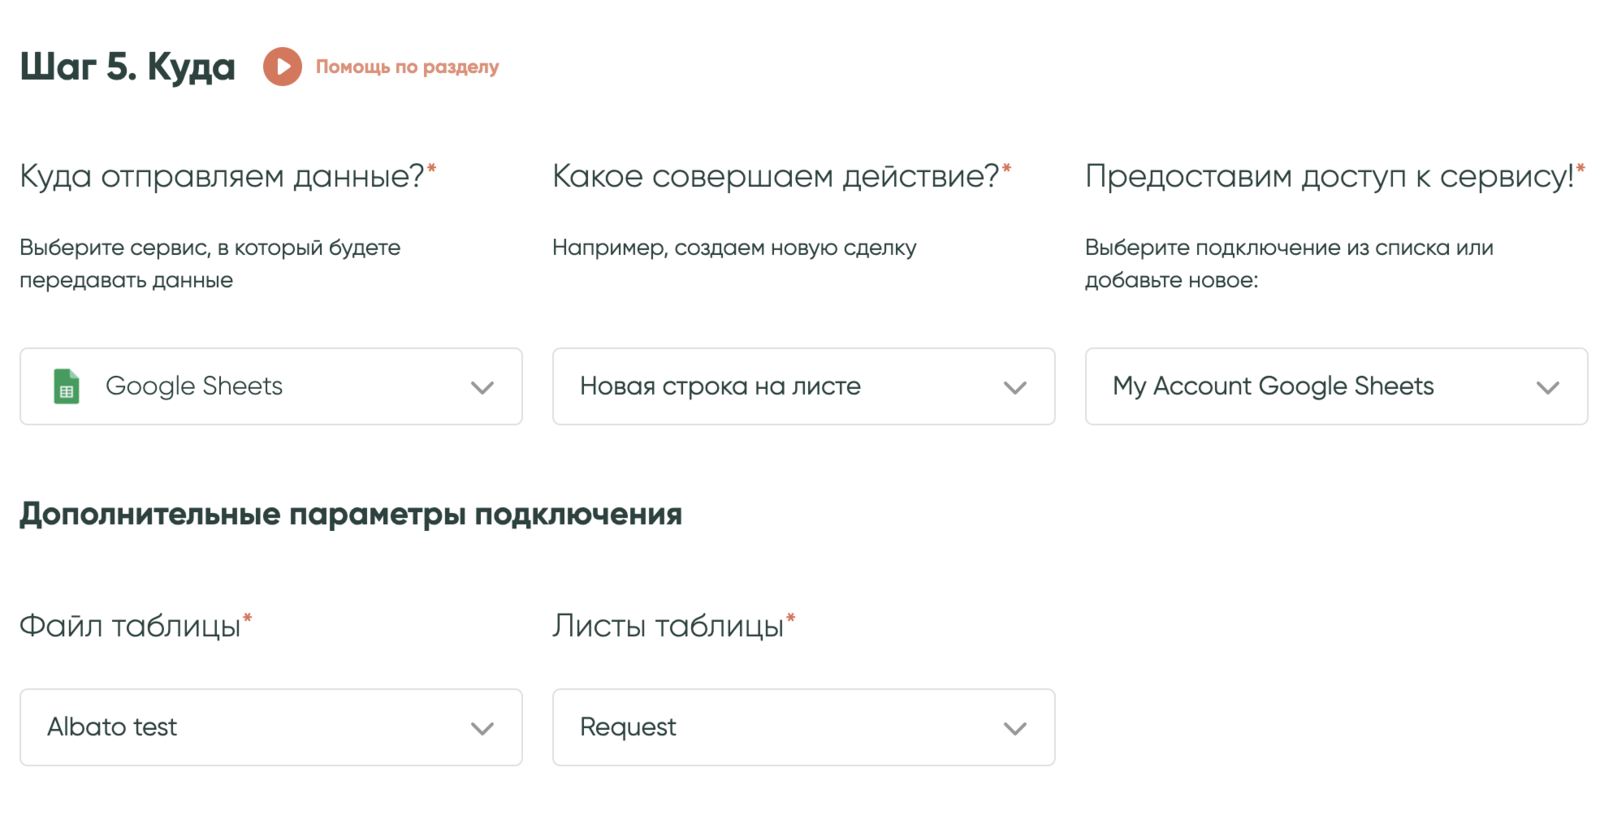Click chevron arrow in the Request field
Screen dimensions: 1600x815
[x=1015, y=729]
